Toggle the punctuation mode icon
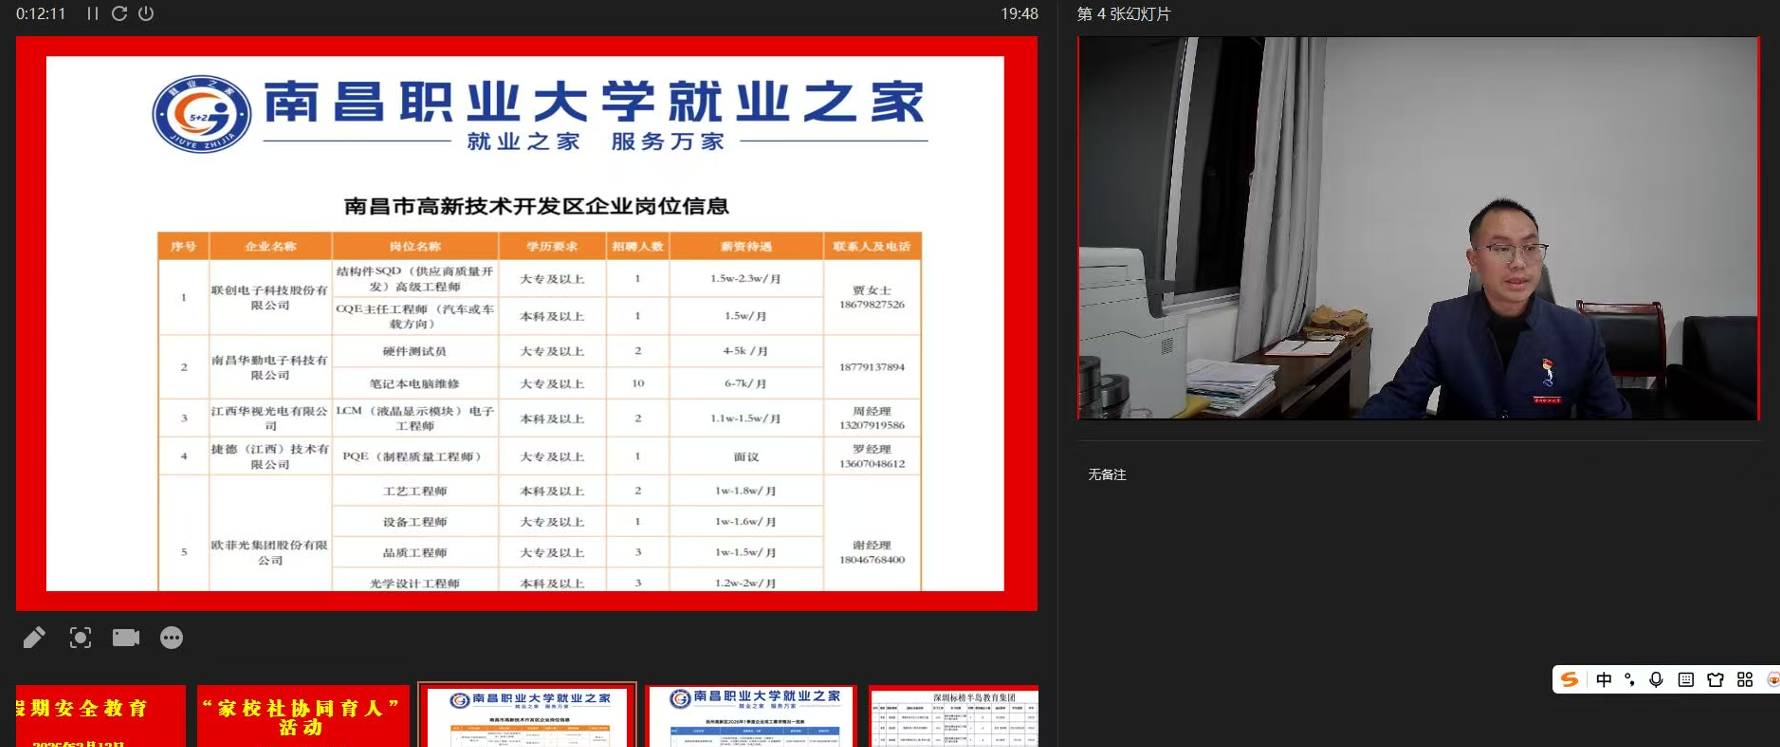Viewport: 1780px width, 747px height. (x=1630, y=680)
